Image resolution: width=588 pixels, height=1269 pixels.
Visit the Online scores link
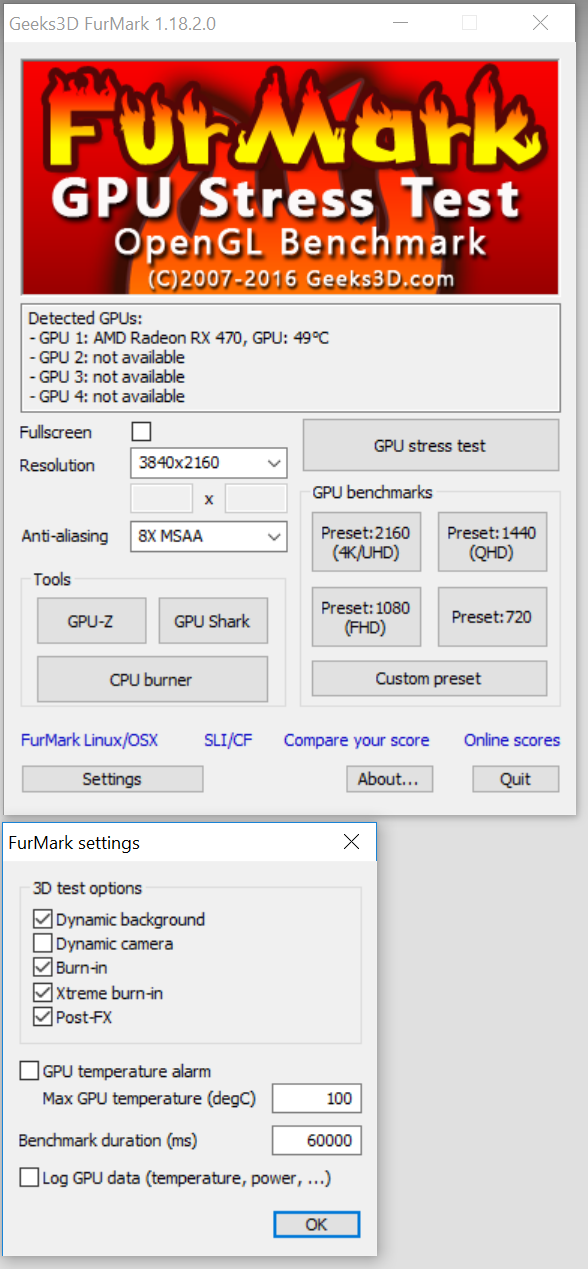tap(512, 740)
